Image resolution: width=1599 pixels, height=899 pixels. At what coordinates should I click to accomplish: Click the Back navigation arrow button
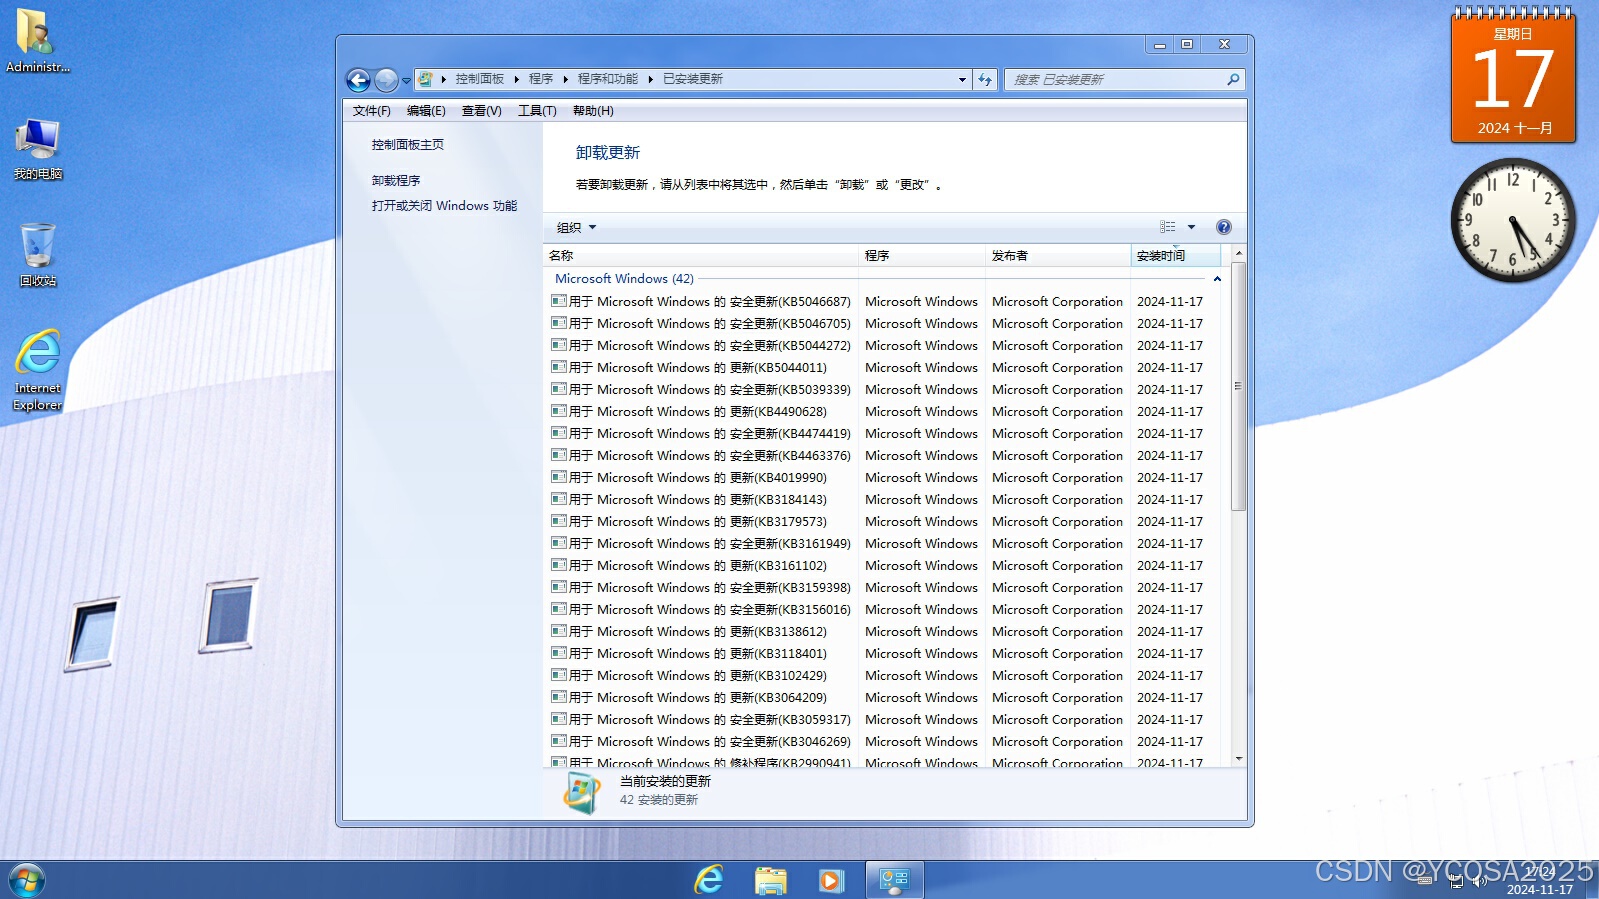pyautogui.click(x=358, y=80)
